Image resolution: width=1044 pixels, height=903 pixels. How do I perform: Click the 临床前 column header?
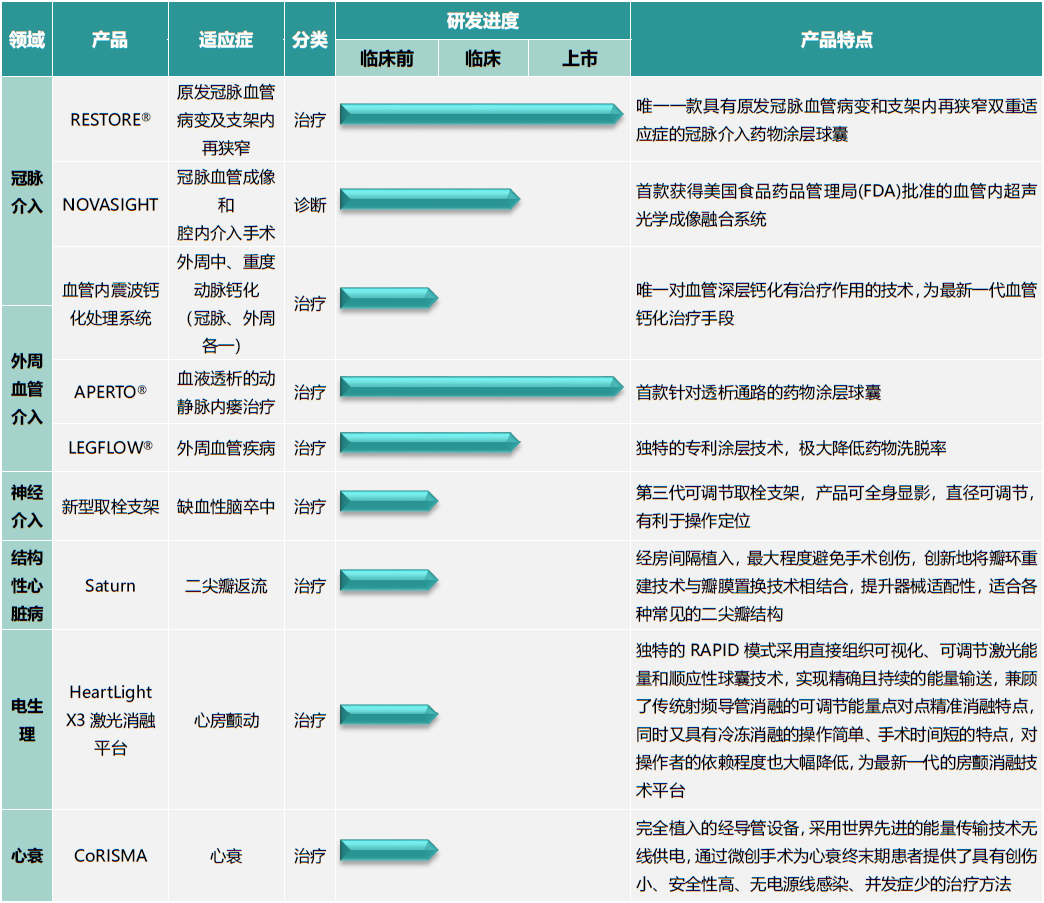tap(387, 59)
